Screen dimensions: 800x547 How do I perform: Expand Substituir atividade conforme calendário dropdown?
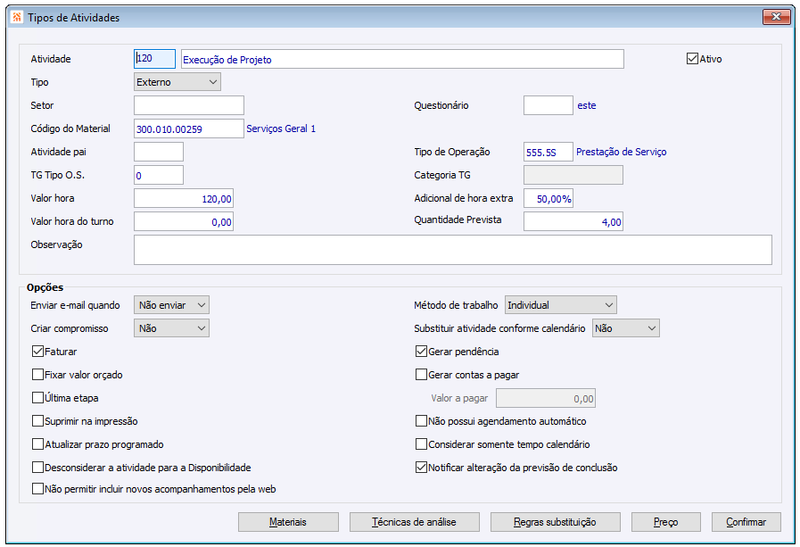pyautogui.click(x=626, y=328)
